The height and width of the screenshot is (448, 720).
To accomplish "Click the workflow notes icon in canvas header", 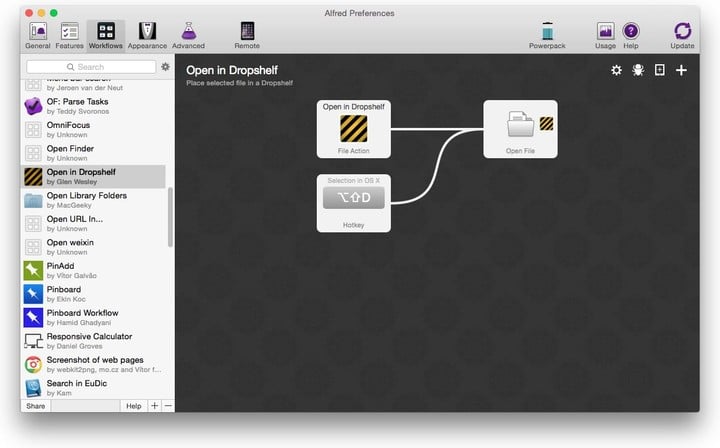I will [659, 70].
